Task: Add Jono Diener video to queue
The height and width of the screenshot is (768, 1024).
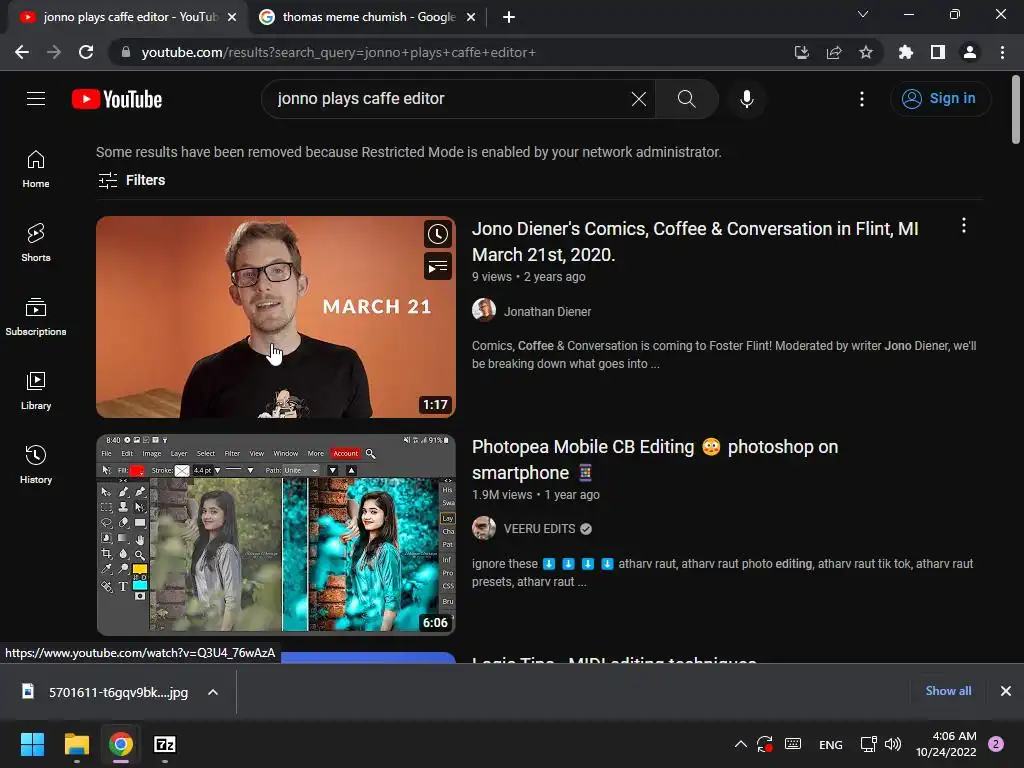Action: (438, 266)
